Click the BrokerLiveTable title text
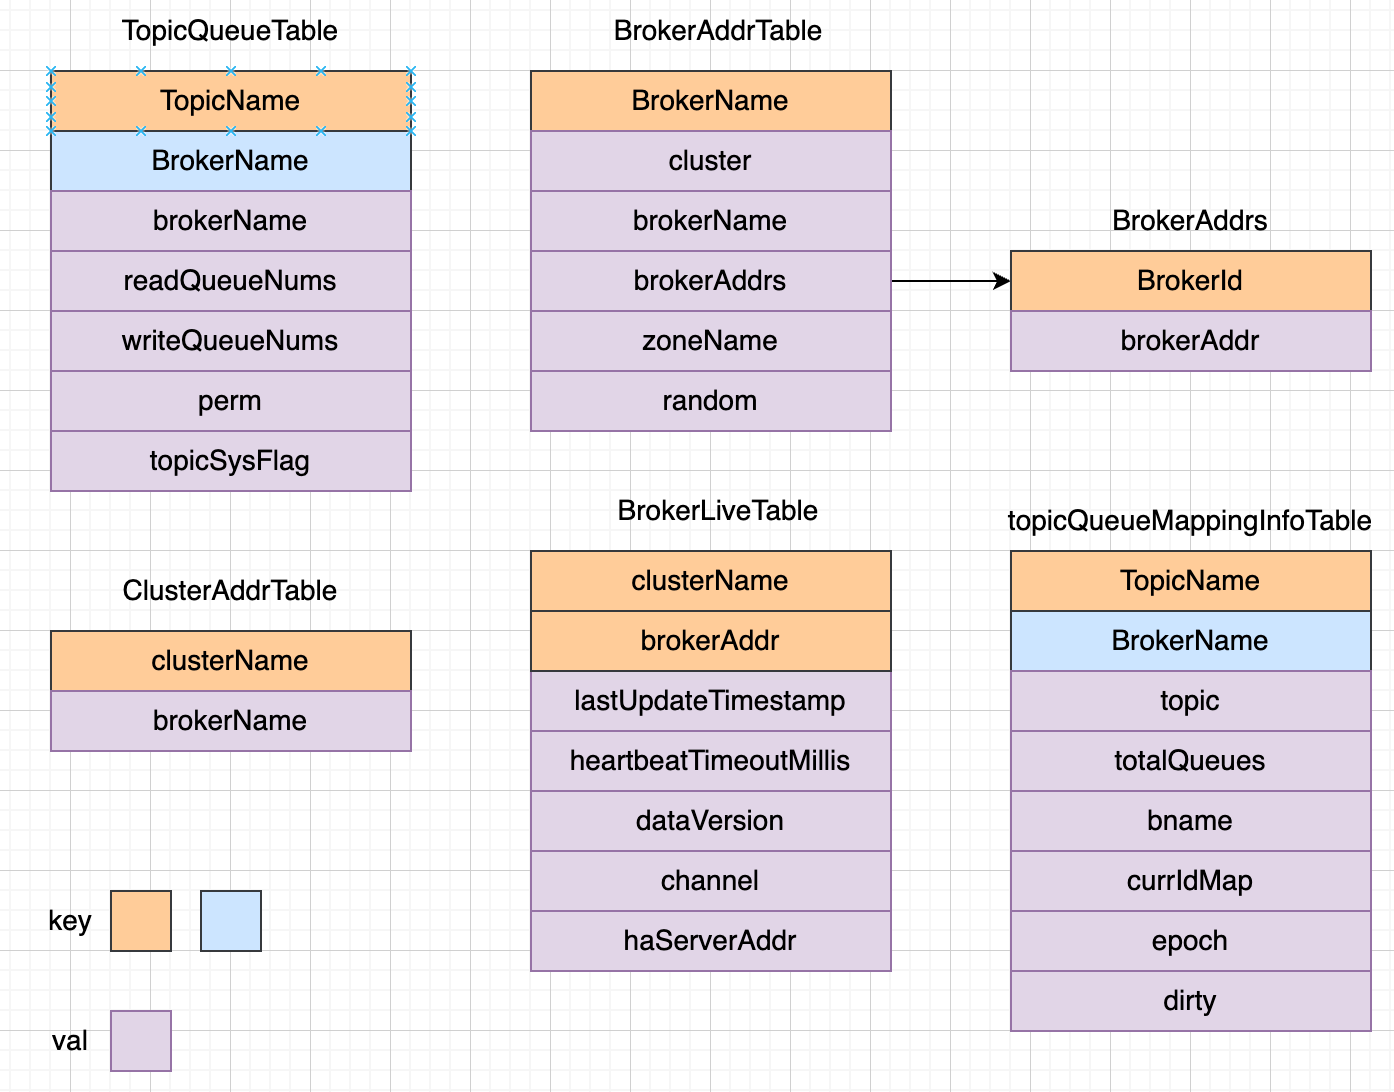The width and height of the screenshot is (1394, 1092). (x=717, y=511)
